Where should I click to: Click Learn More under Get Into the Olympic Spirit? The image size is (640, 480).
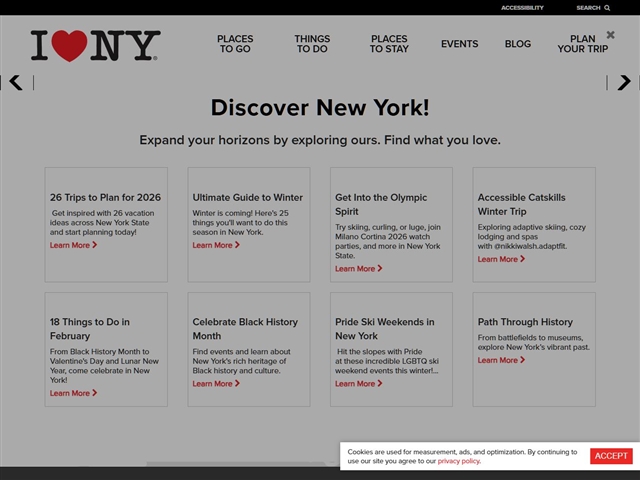coord(358,269)
